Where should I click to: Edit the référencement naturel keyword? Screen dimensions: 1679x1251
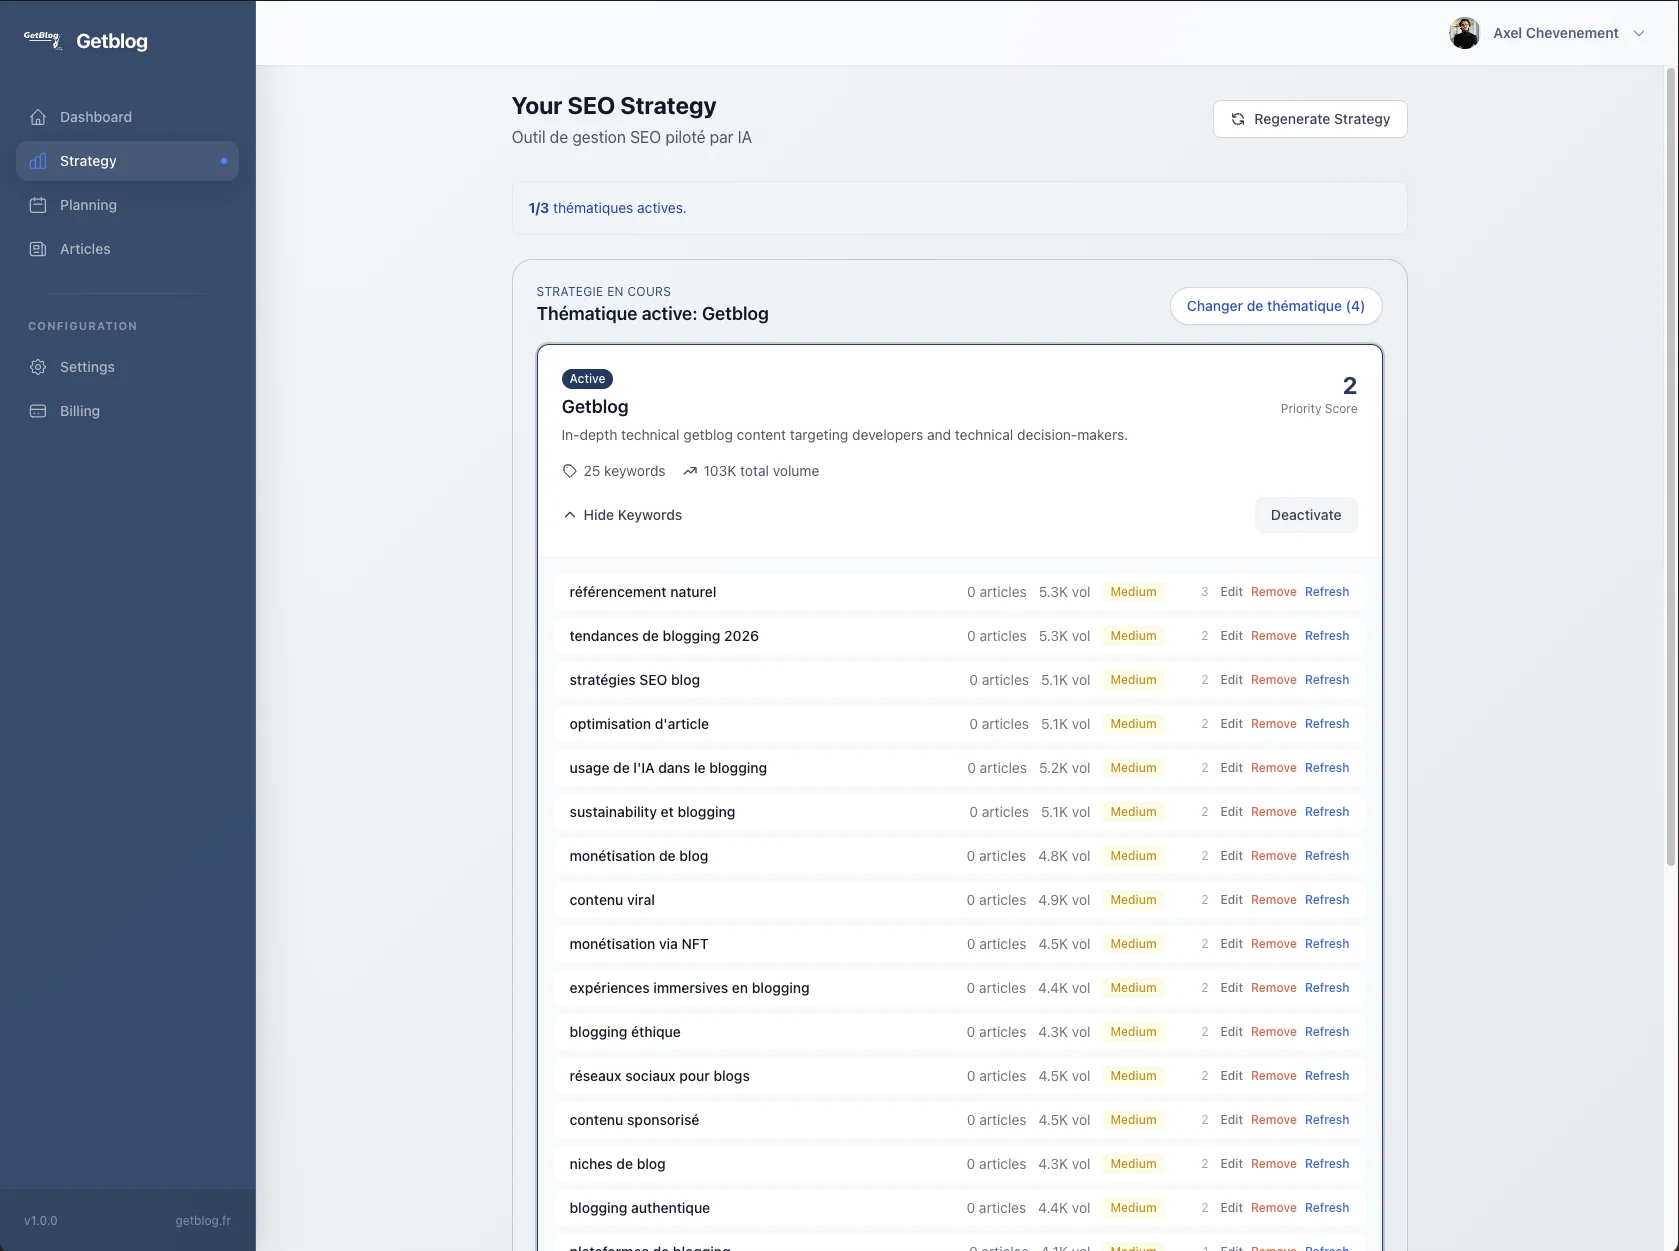point(1231,592)
